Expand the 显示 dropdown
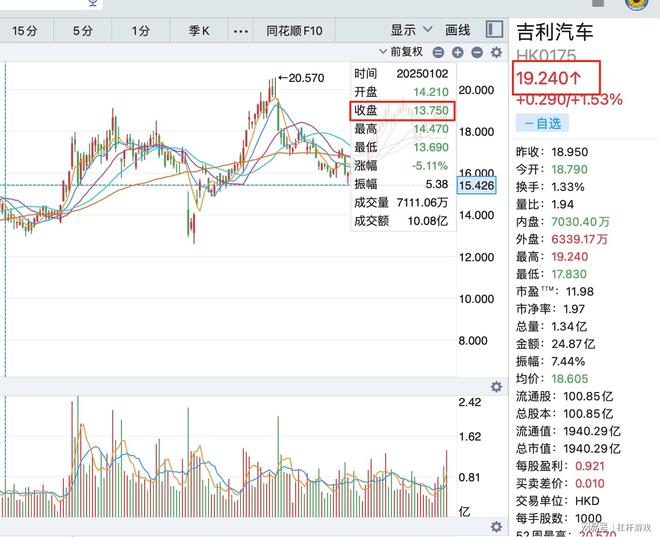The width and height of the screenshot is (660, 537). coord(411,30)
